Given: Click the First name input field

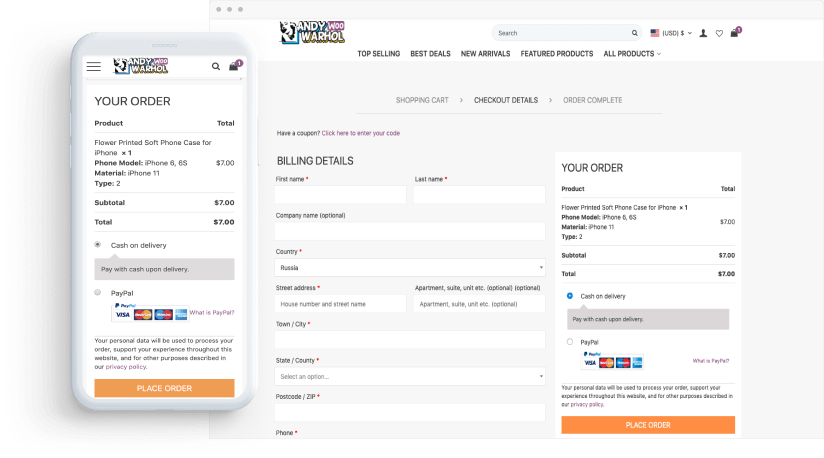Looking at the screenshot, I should coord(341,195).
